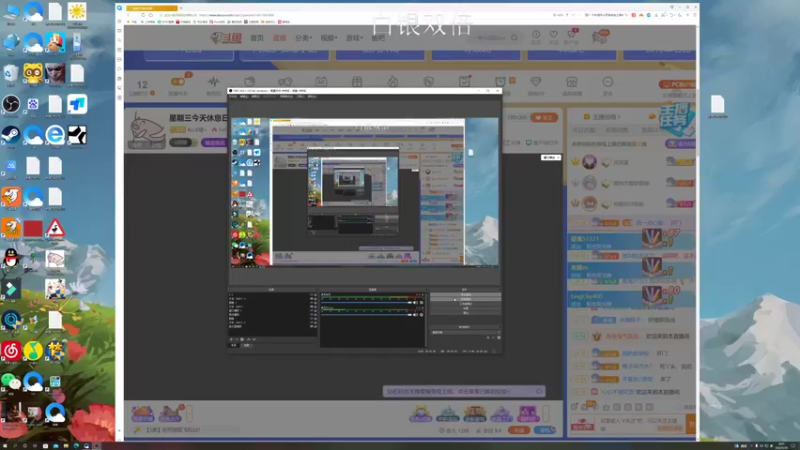Adjust second OBS mixer volume slider

(367, 315)
